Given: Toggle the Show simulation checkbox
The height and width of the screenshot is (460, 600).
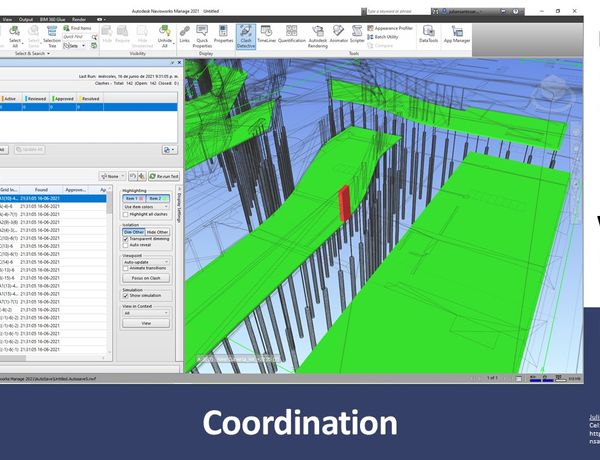Looking at the screenshot, I should [x=124, y=297].
